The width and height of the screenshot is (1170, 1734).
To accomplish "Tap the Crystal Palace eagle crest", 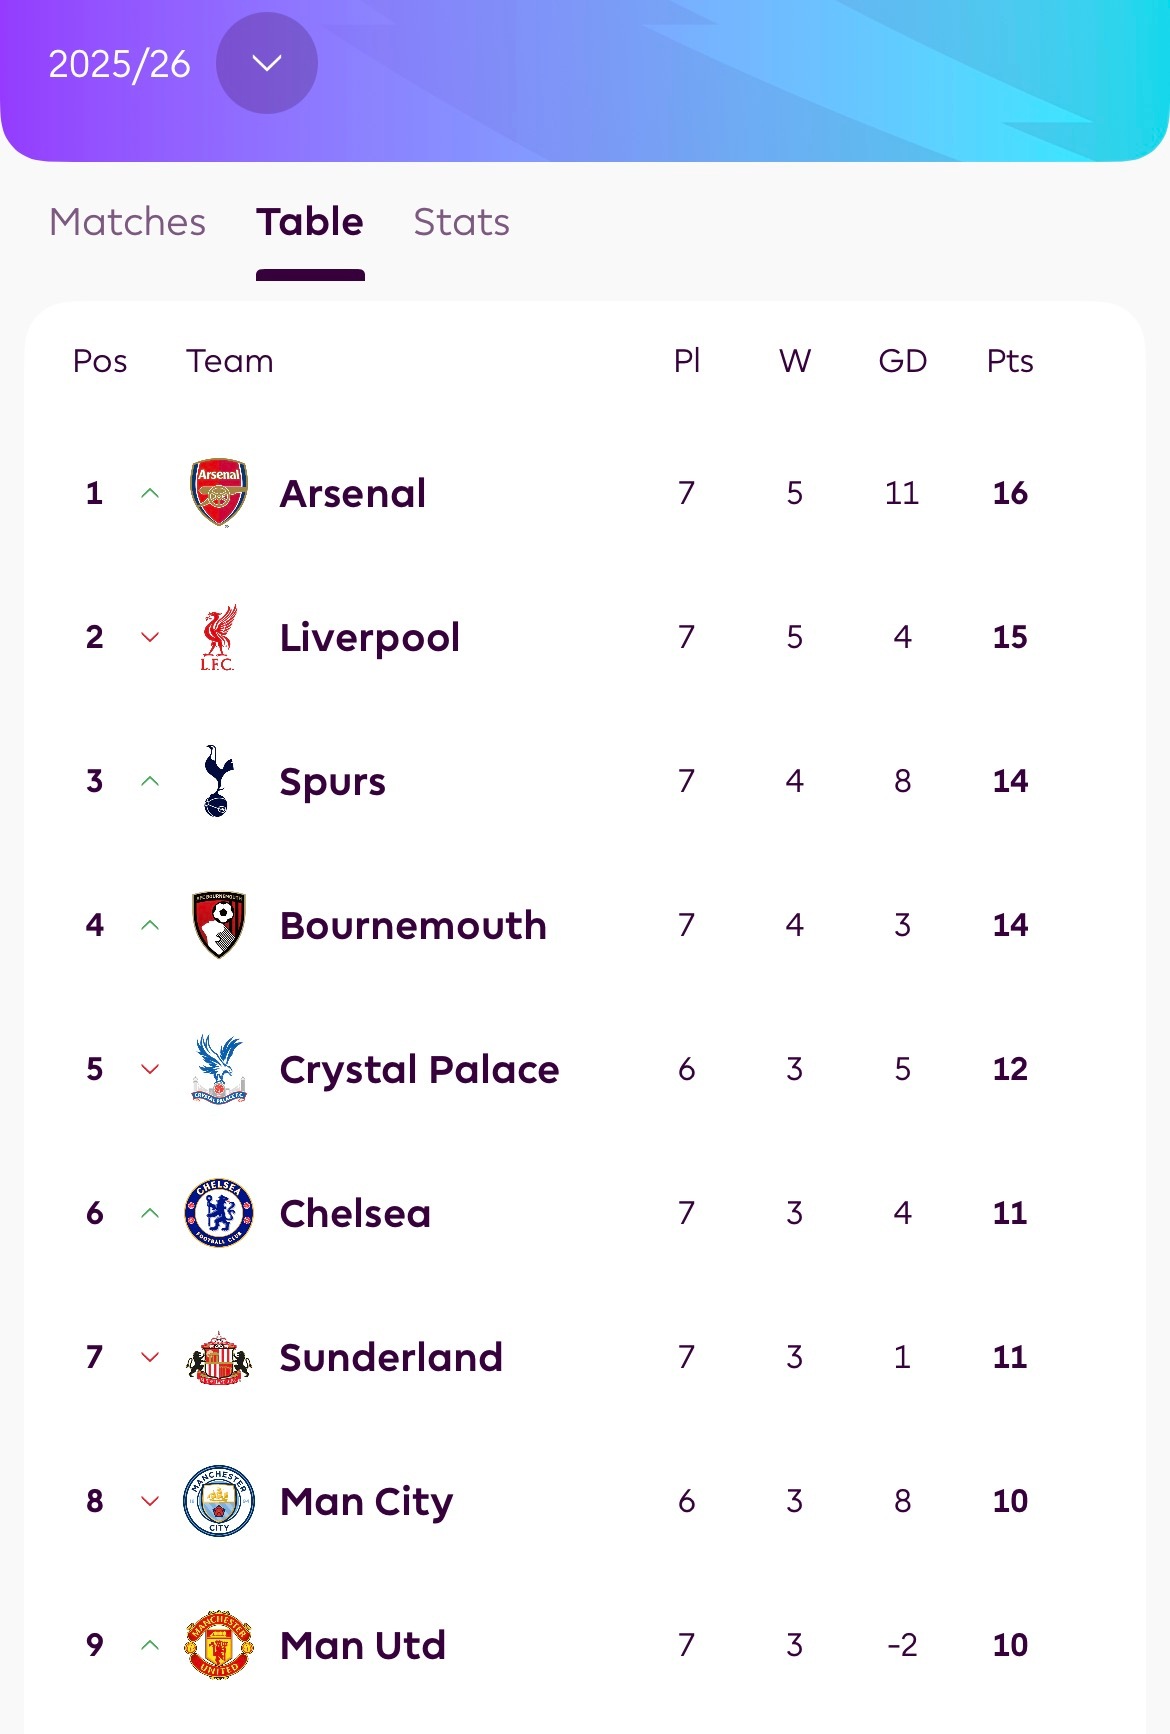I will pyautogui.click(x=219, y=1069).
